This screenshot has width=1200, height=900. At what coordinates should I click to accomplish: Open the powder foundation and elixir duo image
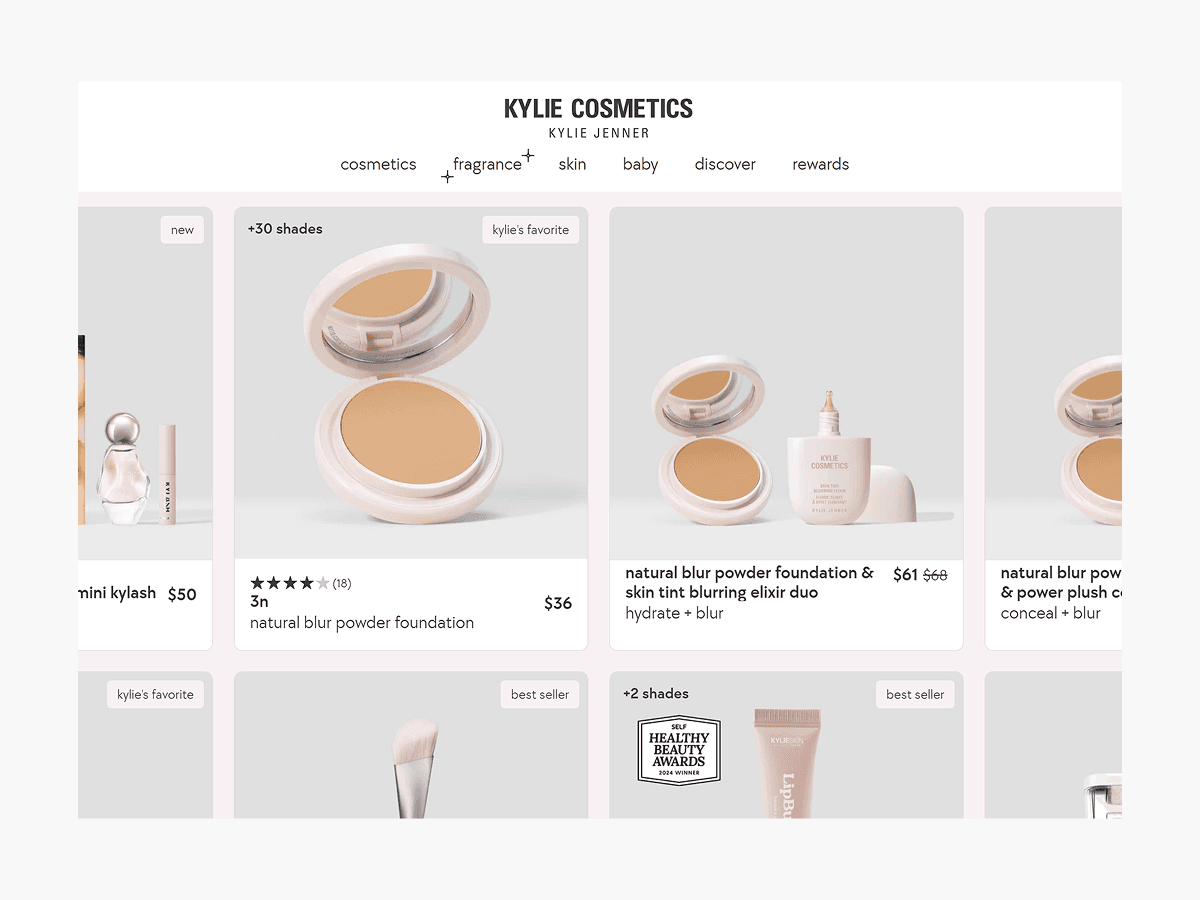click(x=786, y=383)
